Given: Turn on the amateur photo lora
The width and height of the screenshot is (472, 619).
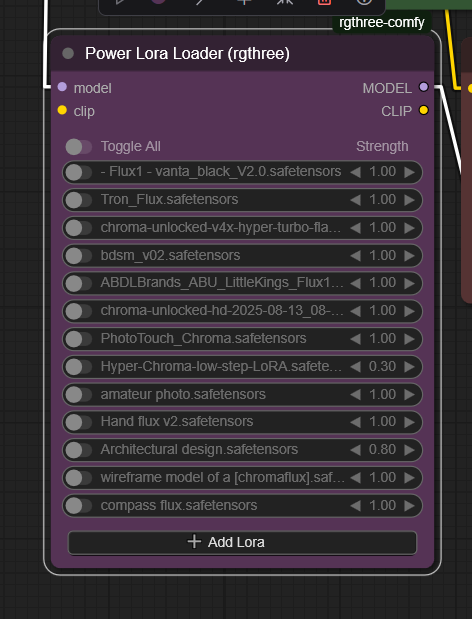Looking at the screenshot, I should 79,395.
